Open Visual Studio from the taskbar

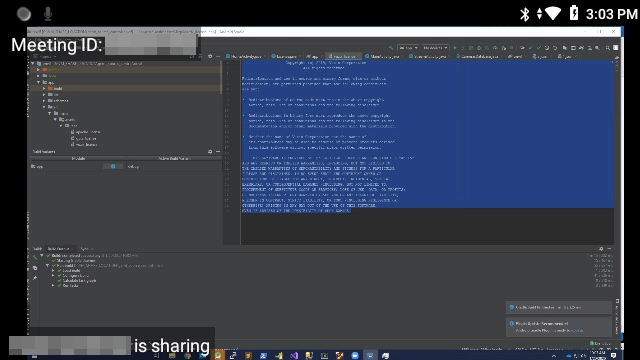point(294,356)
